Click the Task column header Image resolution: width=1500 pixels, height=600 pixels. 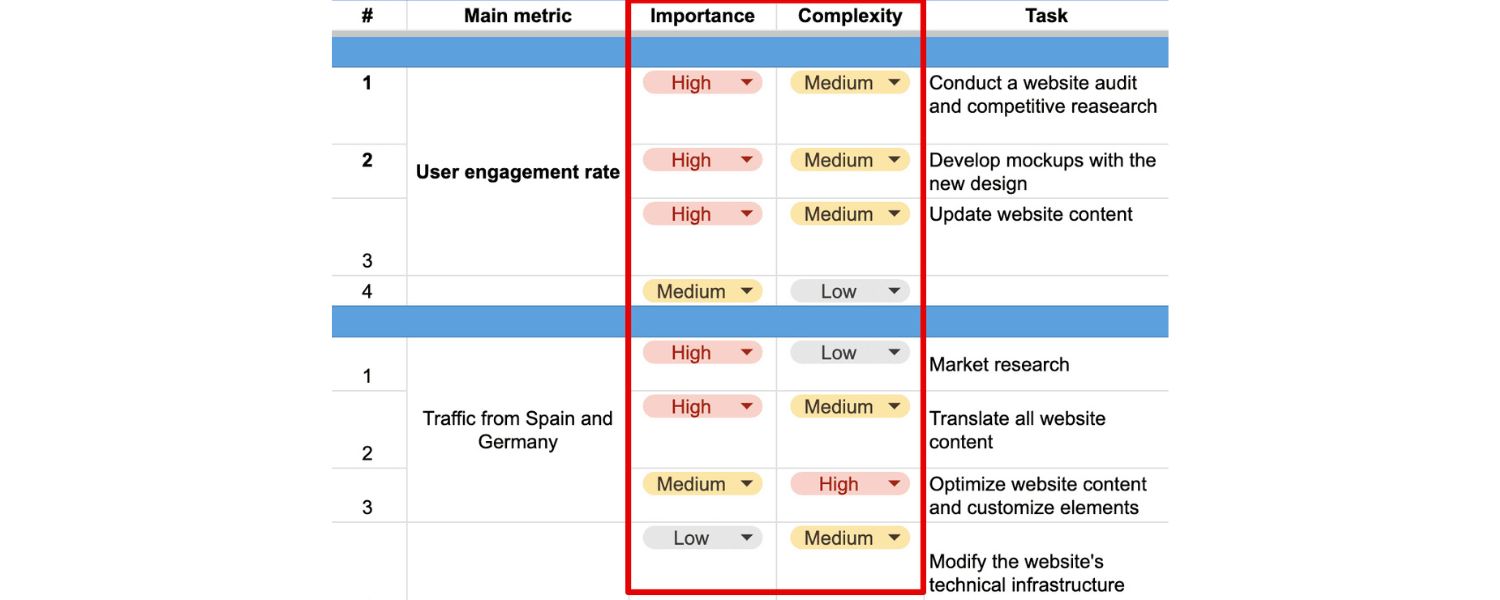point(1046,15)
